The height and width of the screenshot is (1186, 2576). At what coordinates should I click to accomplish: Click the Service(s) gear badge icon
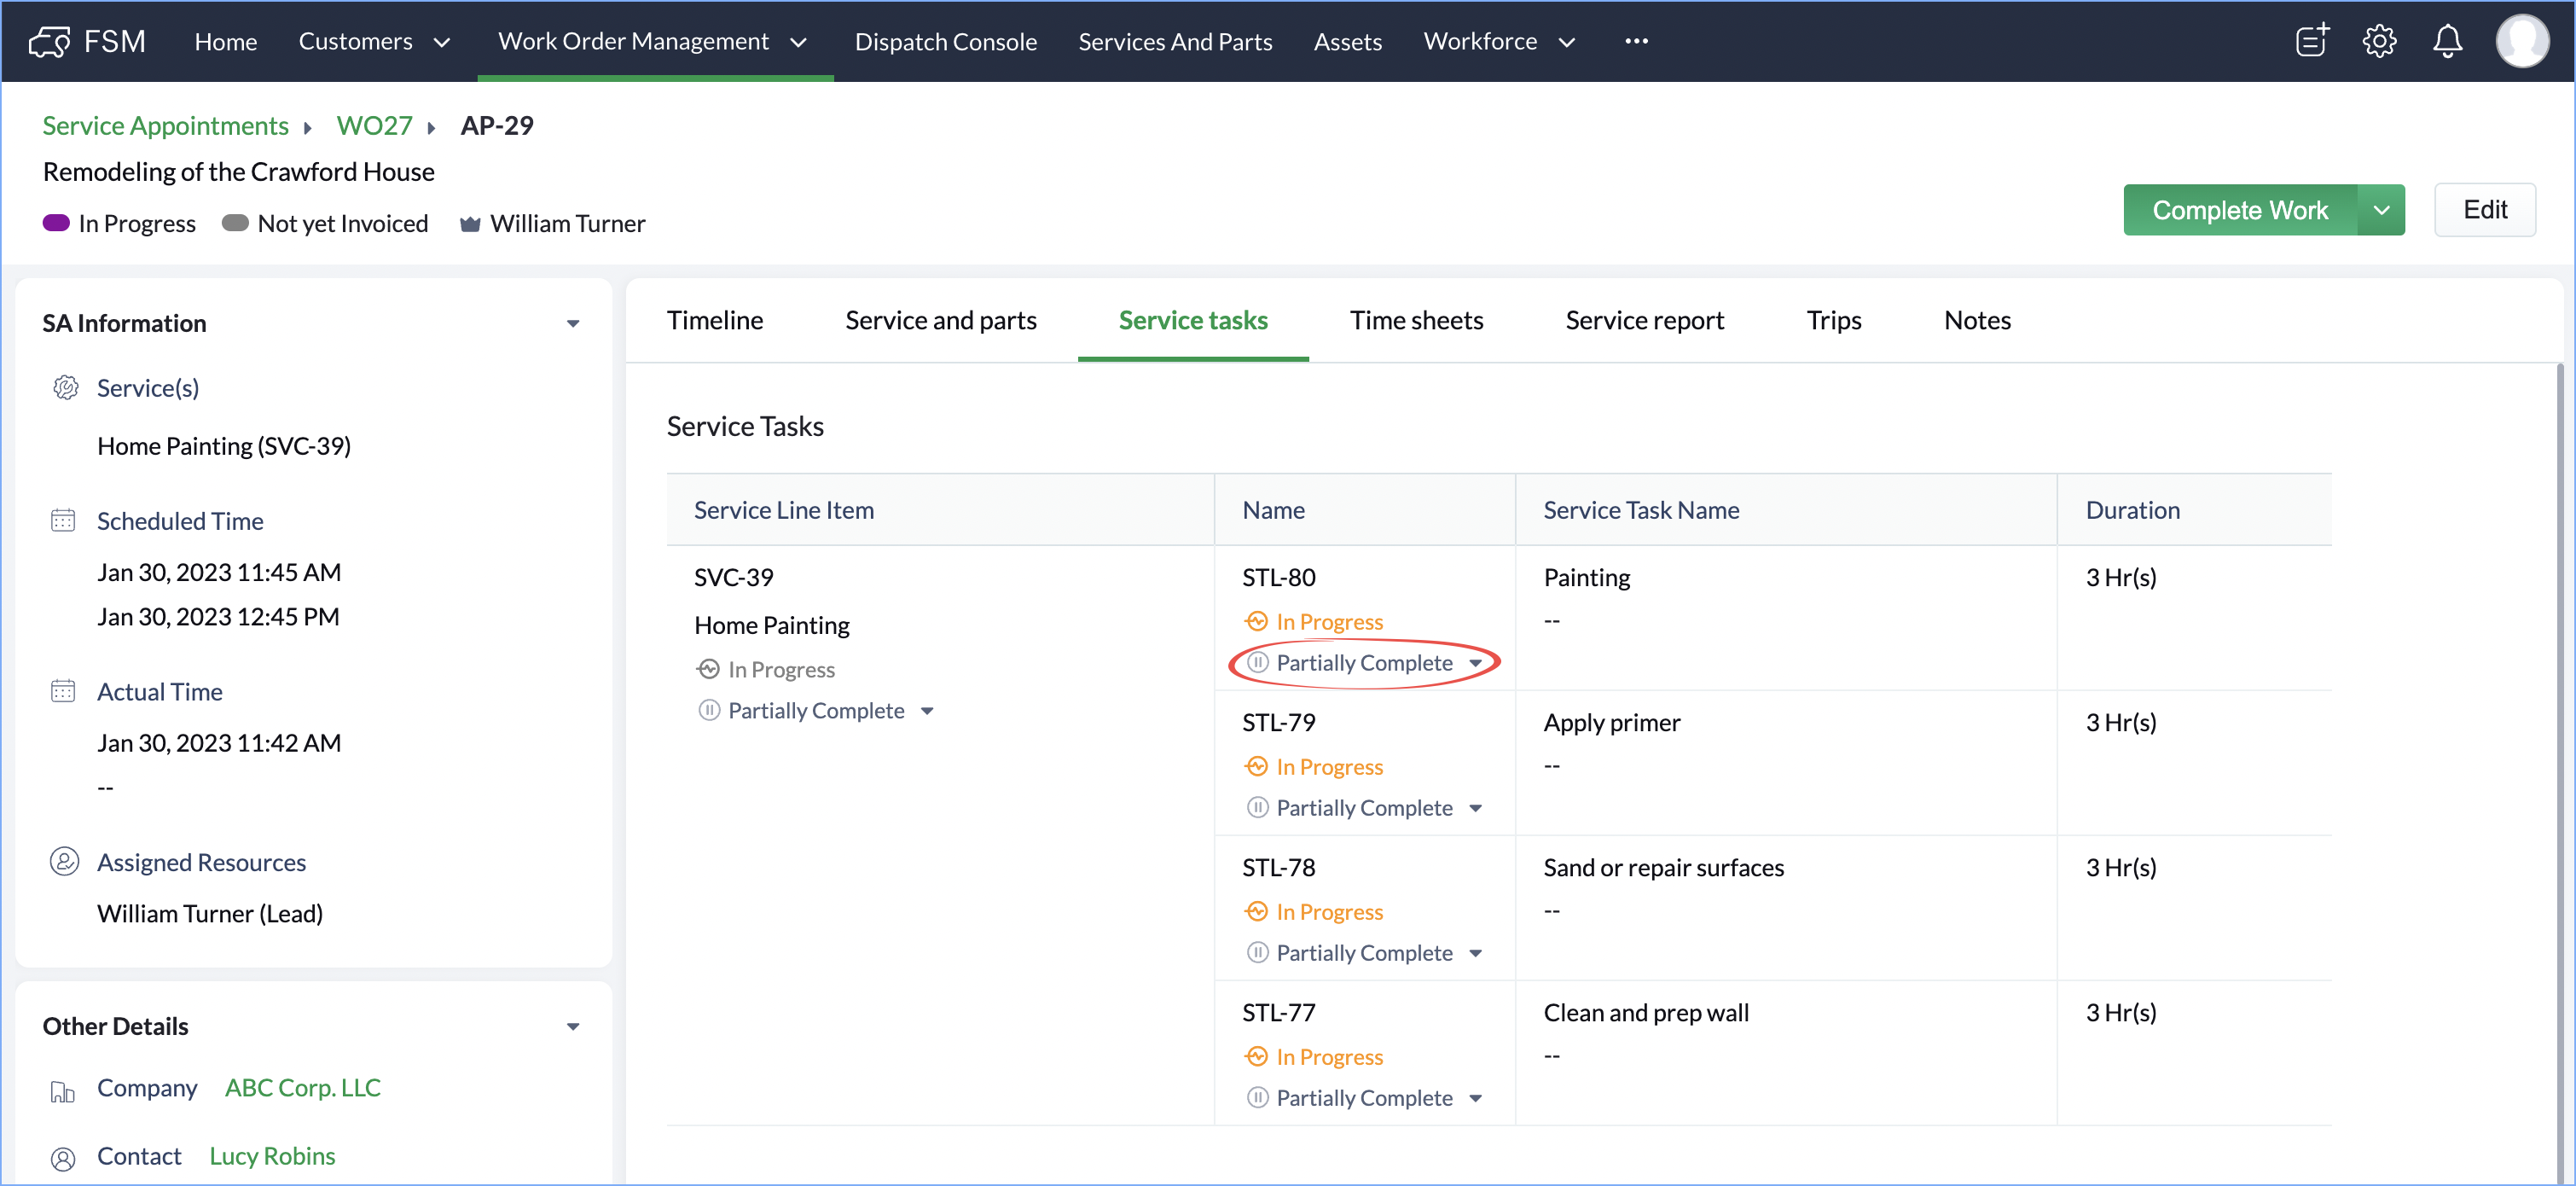tap(66, 387)
